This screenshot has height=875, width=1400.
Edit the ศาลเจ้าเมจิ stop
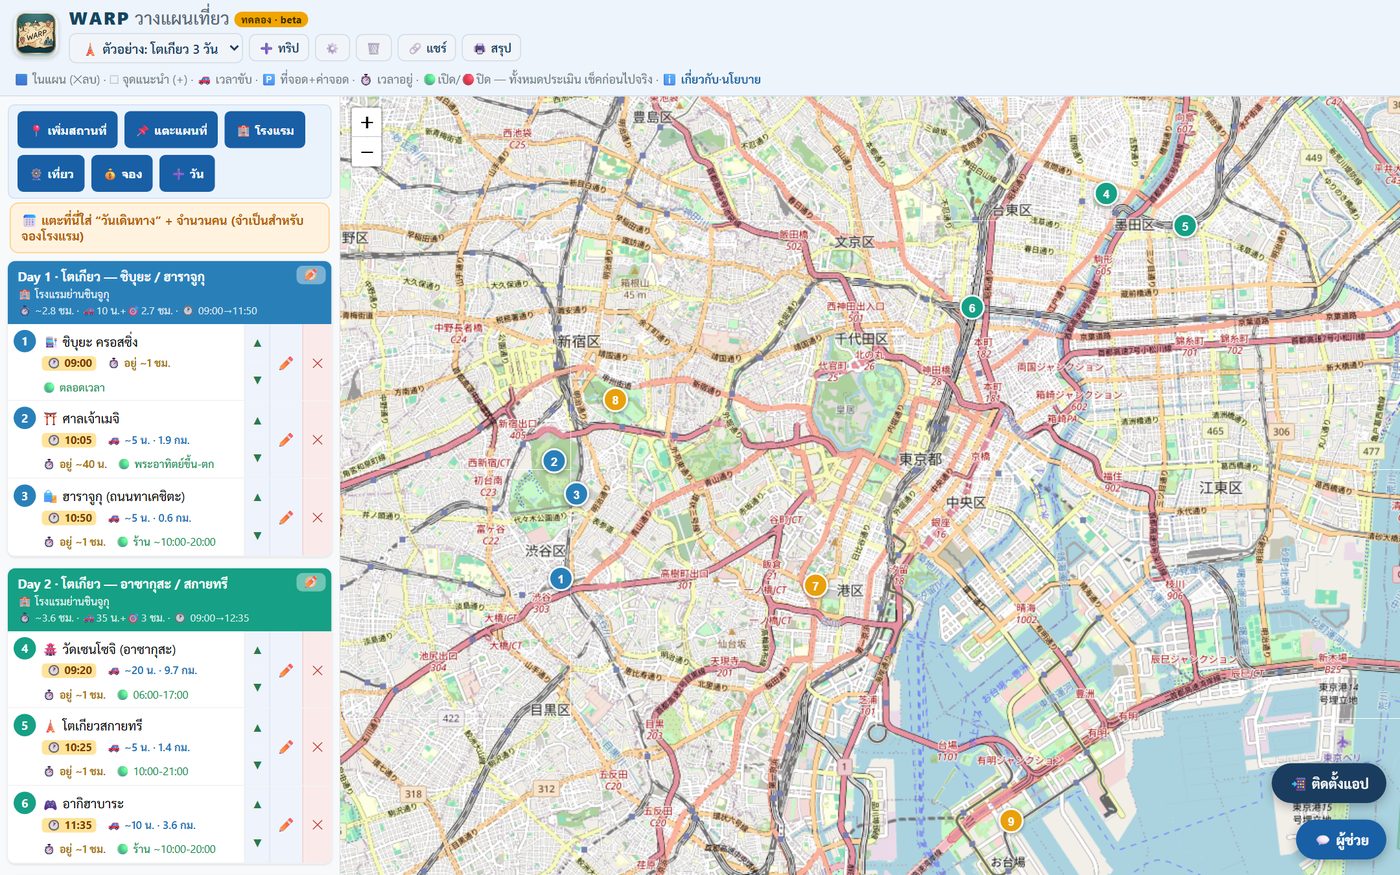point(286,440)
